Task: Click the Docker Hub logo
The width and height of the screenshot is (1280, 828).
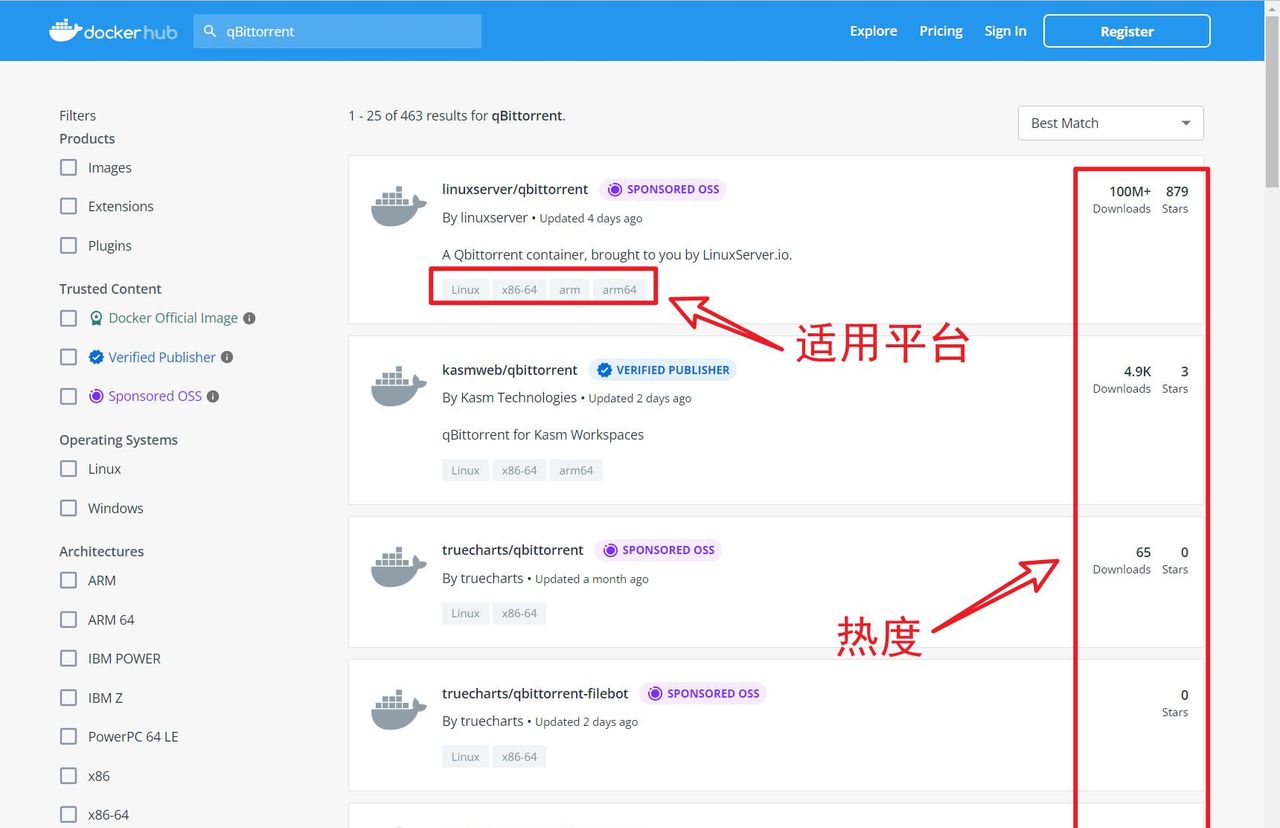Action: click(113, 31)
